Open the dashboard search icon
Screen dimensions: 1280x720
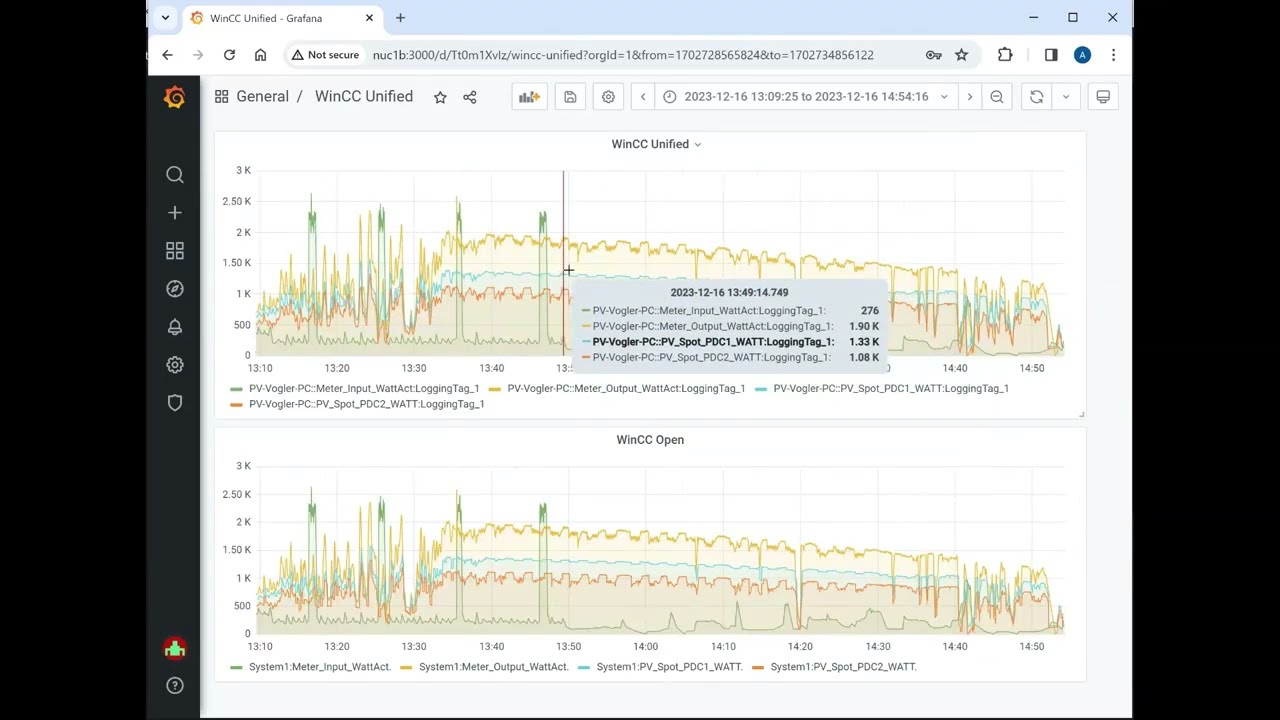175,175
